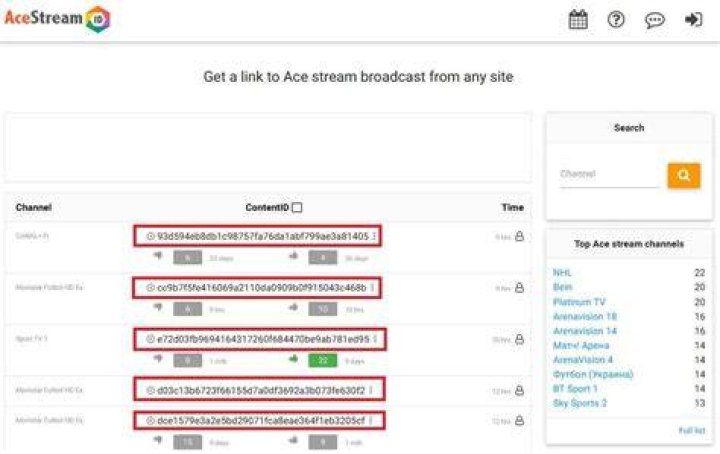
Task: Click the Time column header
Action: [x=512, y=207]
